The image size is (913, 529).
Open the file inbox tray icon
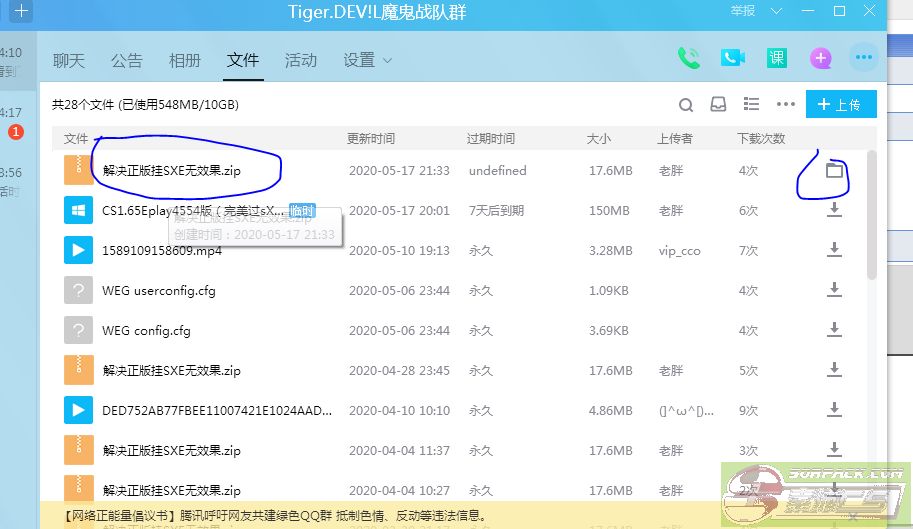click(718, 105)
